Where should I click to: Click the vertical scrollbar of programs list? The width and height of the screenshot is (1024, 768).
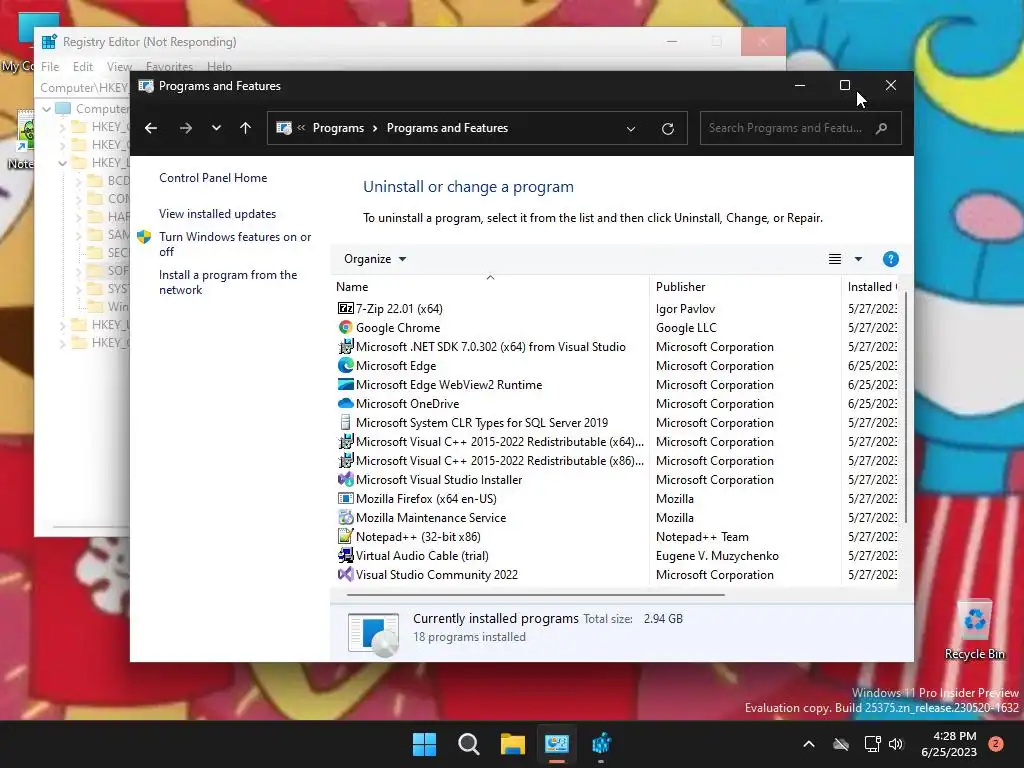click(x=905, y=407)
